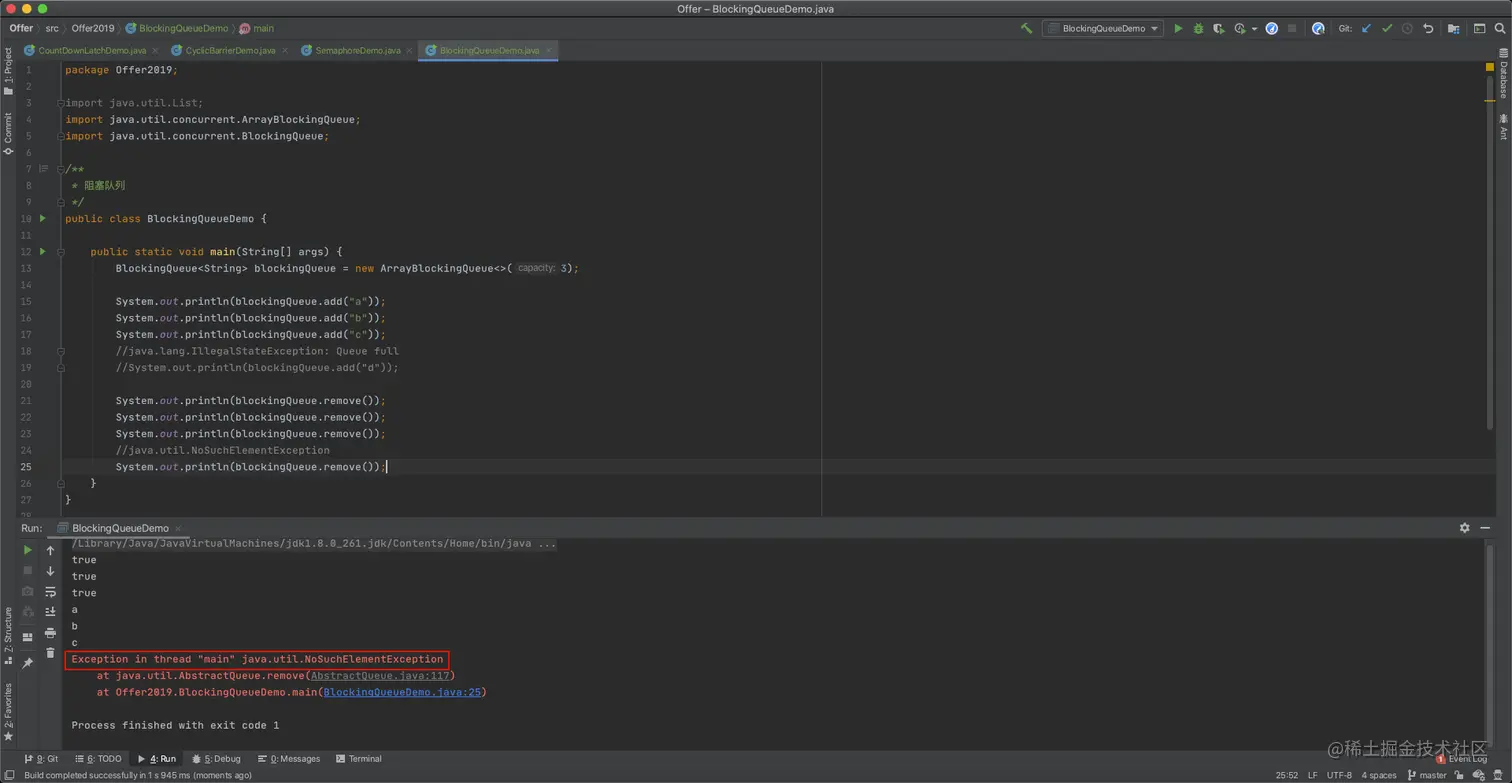The width and height of the screenshot is (1512, 783).
Task: Open the Git tool window button
Action: click(41, 759)
